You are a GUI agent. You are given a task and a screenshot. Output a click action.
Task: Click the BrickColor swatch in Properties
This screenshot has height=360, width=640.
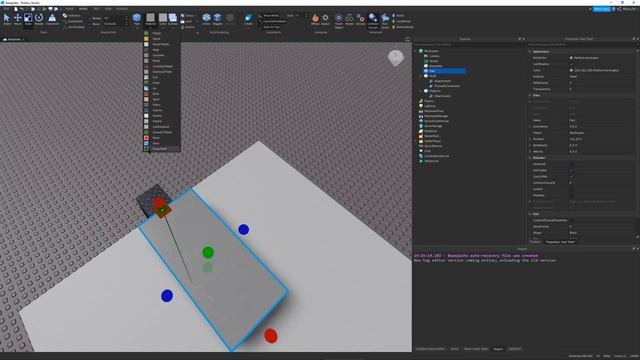point(571,58)
